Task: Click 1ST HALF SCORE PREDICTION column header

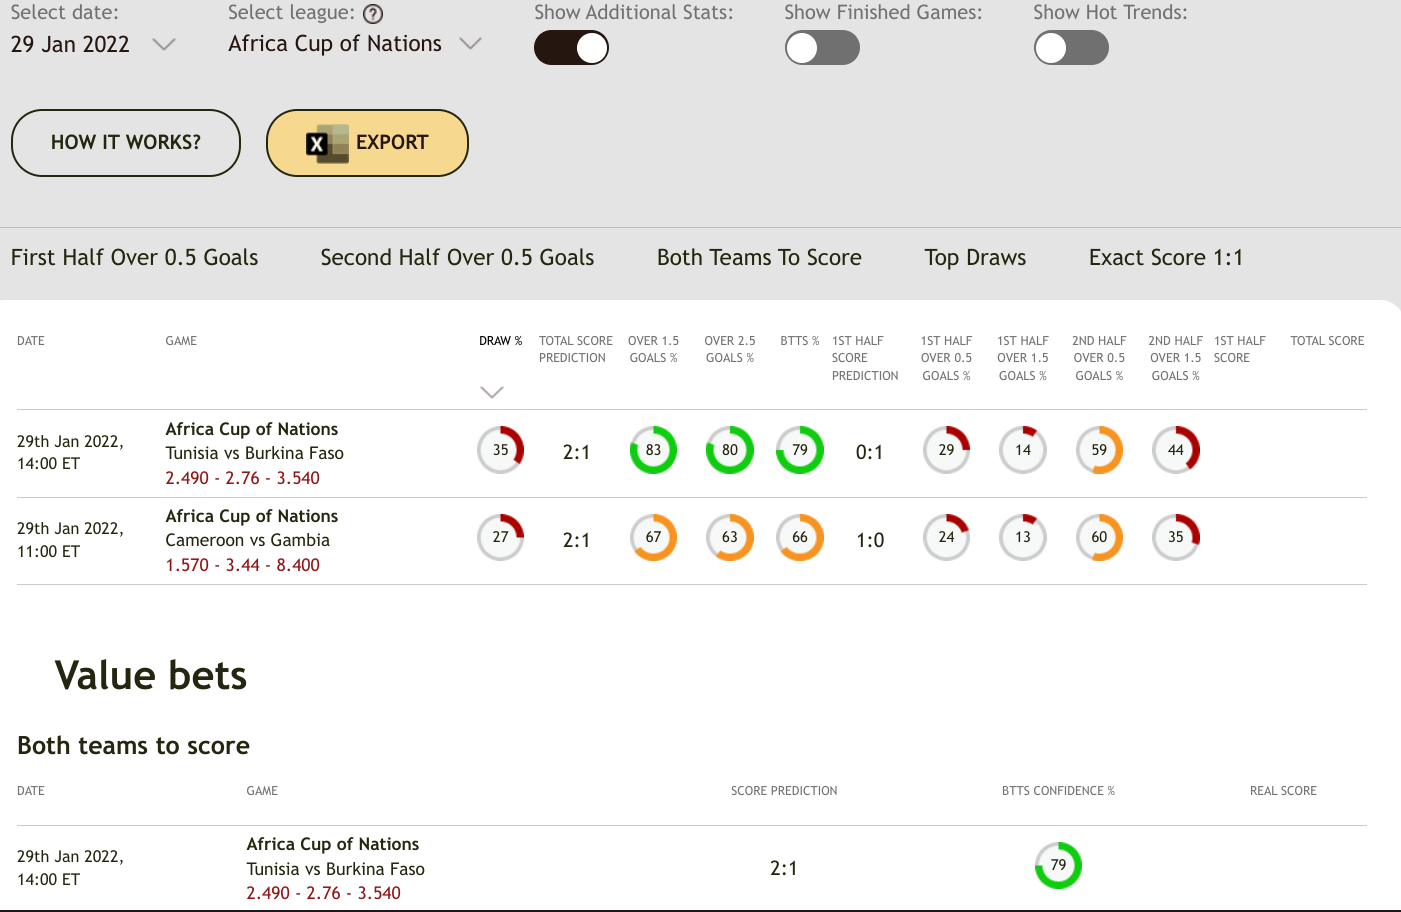Action: tap(865, 358)
